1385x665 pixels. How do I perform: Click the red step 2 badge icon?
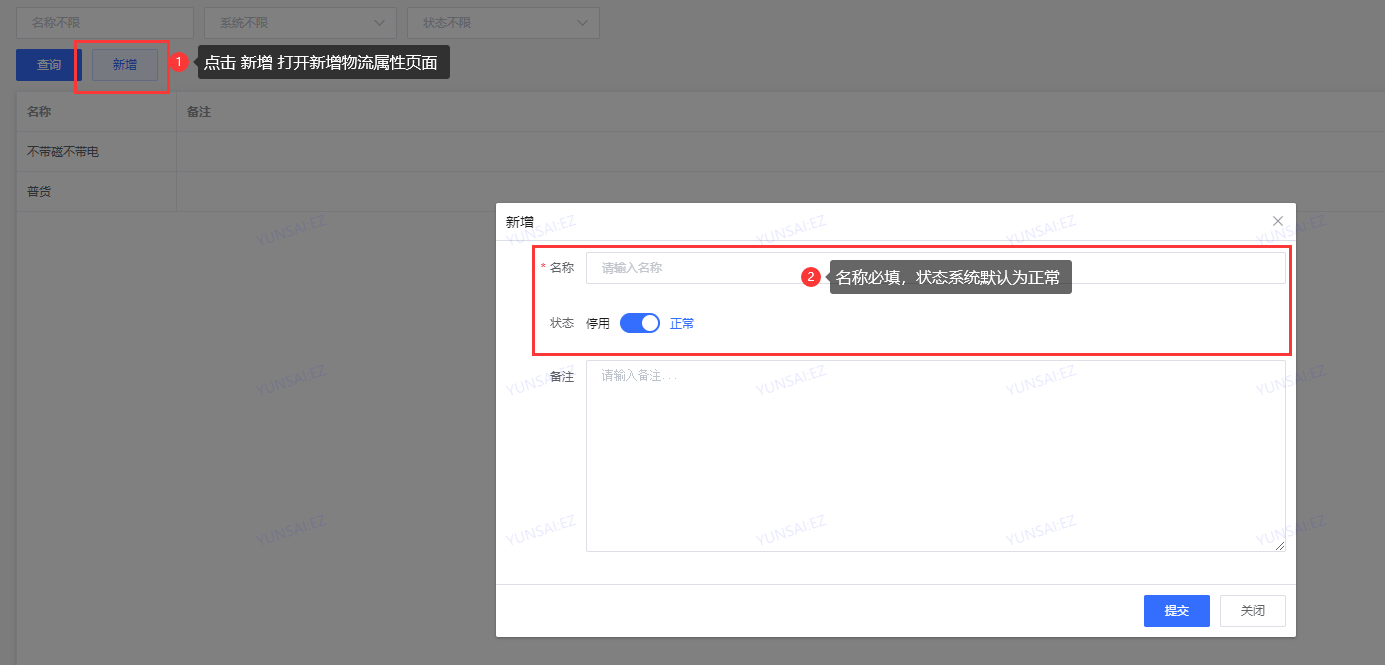click(812, 277)
